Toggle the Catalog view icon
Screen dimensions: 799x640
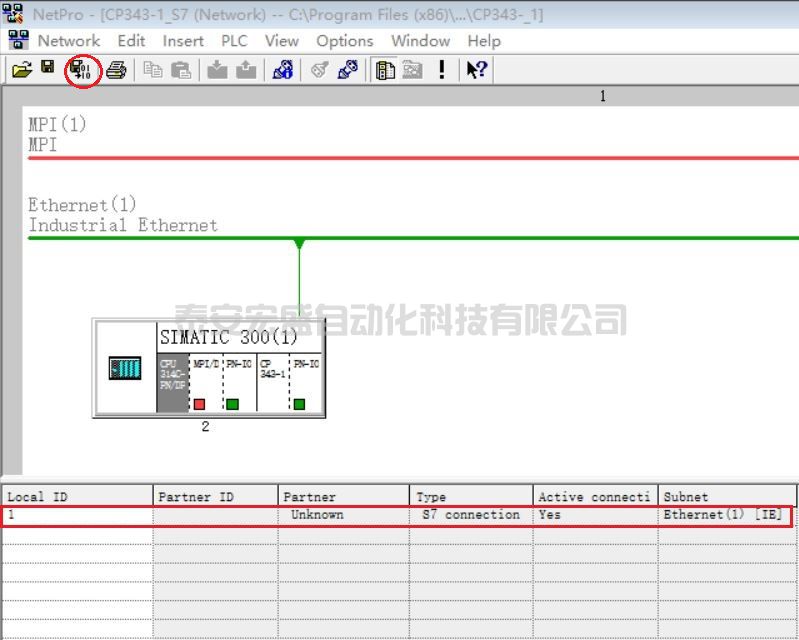point(385,70)
